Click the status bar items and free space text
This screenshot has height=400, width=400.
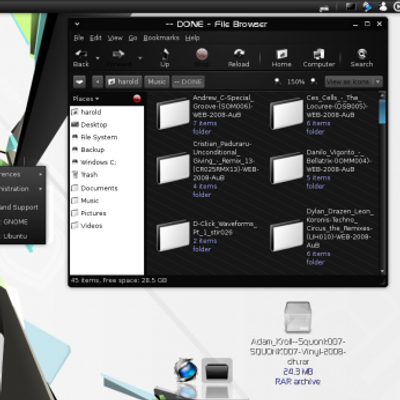119,280
